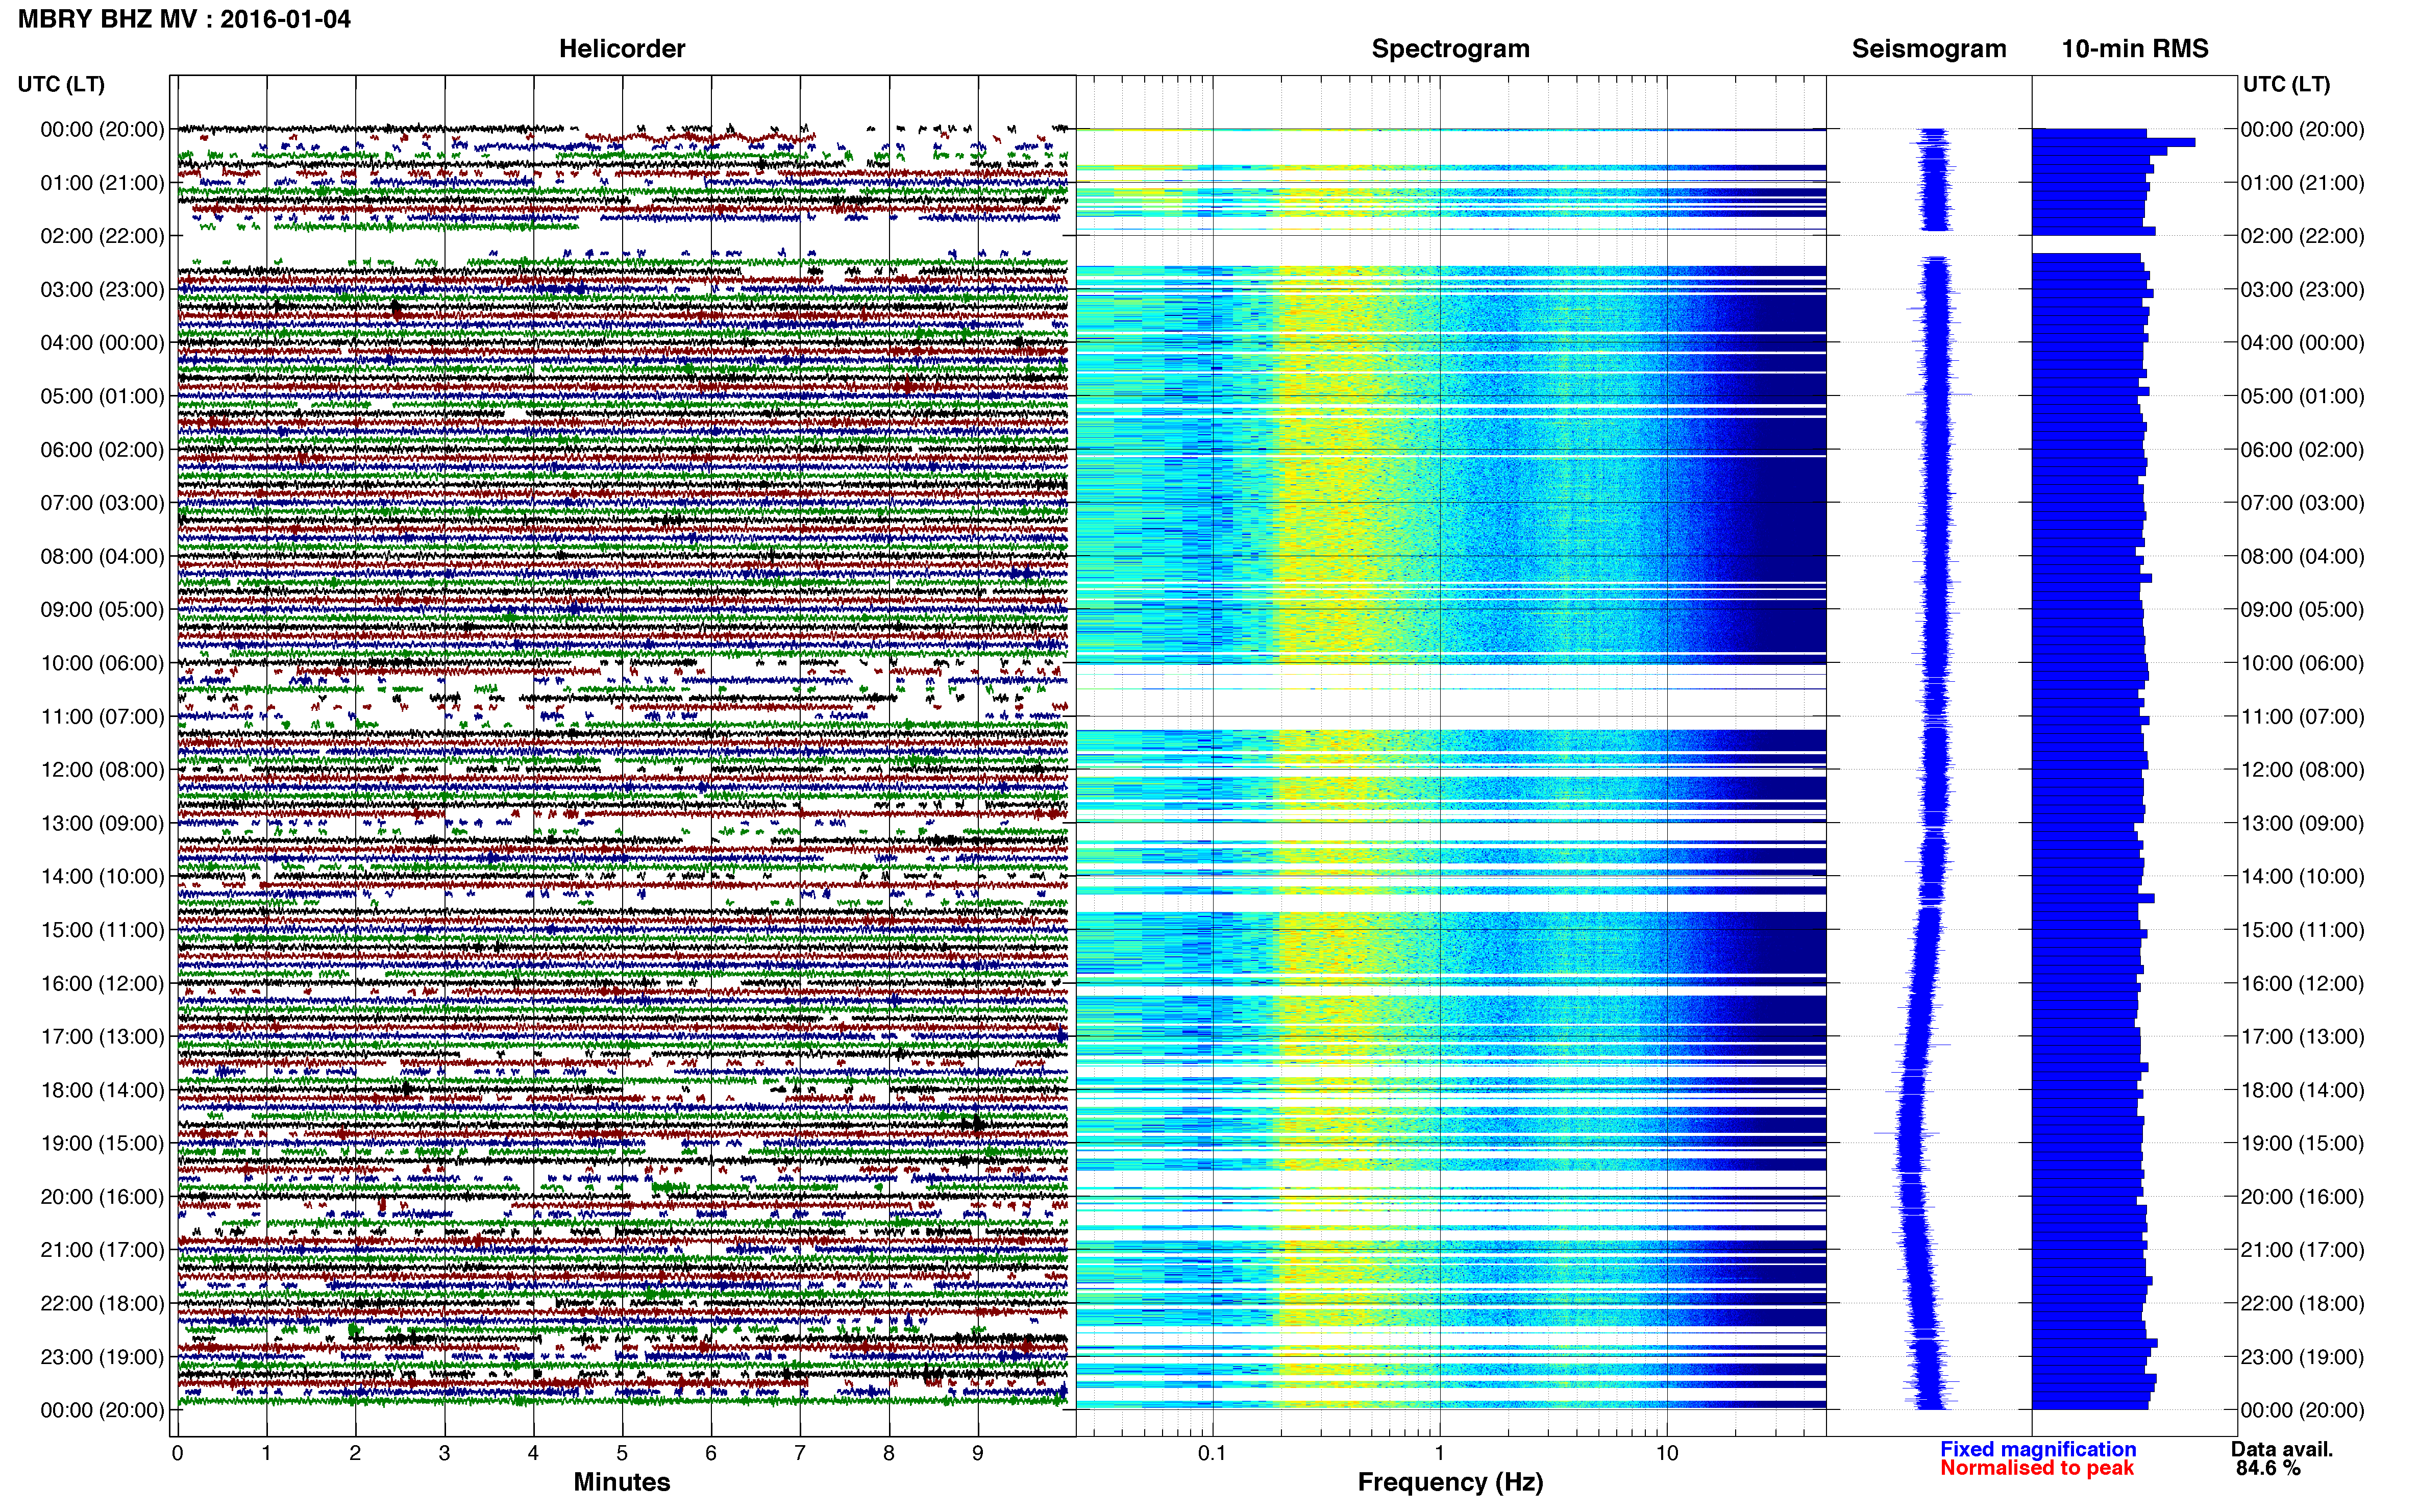Screen dimensions: 2419x1512
Task: Click the red 'Normalised to peak' legend text
Action: pos(2037,1468)
